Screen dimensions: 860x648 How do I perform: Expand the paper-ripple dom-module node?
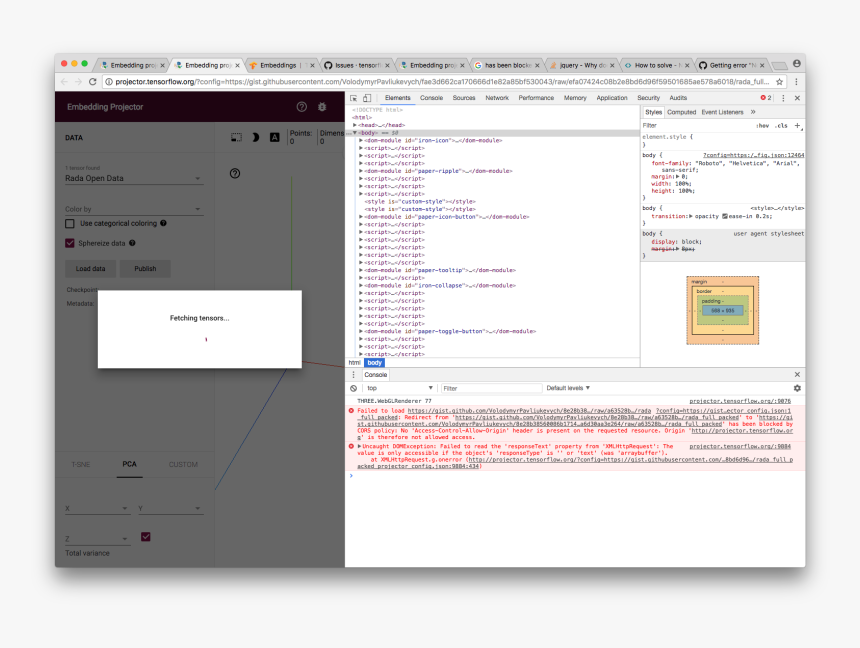point(361,171)
